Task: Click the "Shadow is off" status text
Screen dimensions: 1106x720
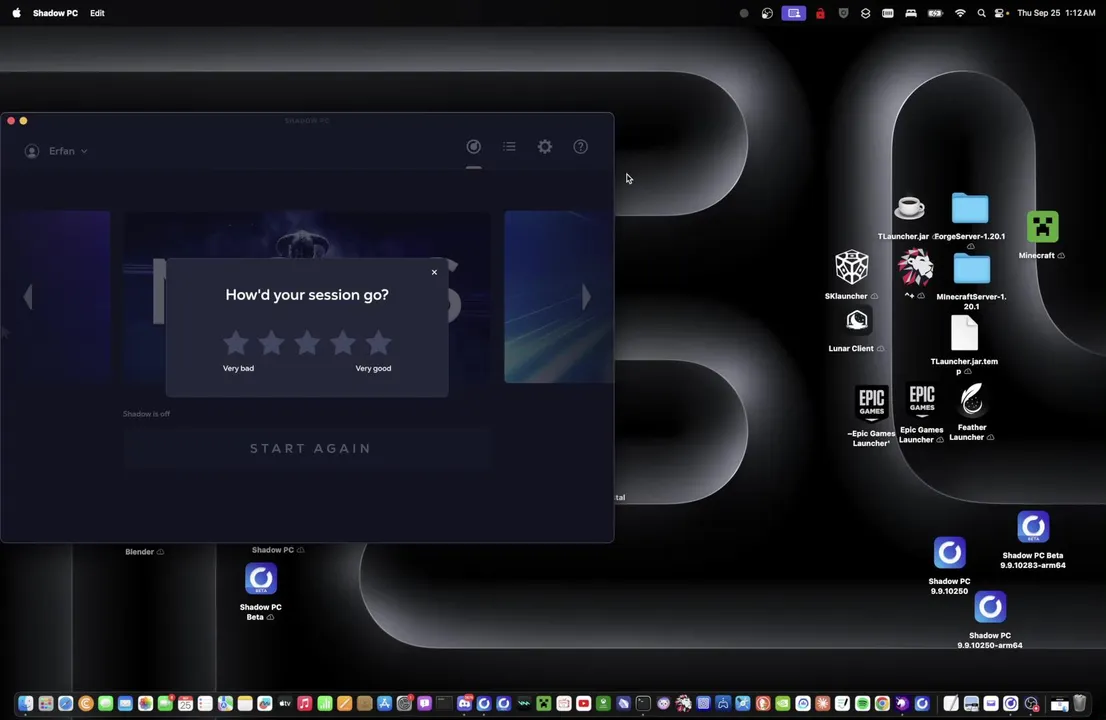Action: tap(146, 414)
